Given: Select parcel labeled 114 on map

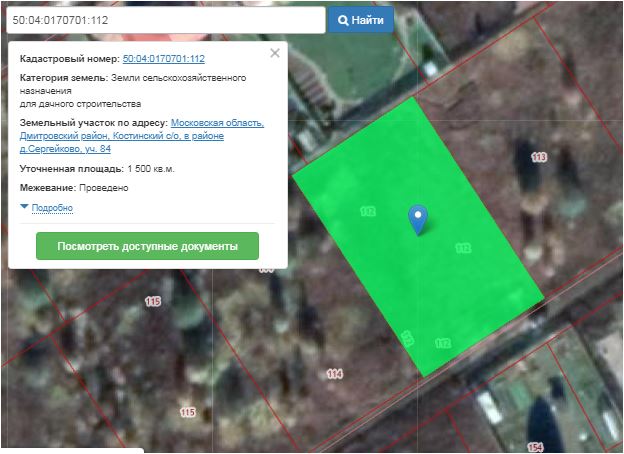Looking at the screenshot, I should coord(334,373).
